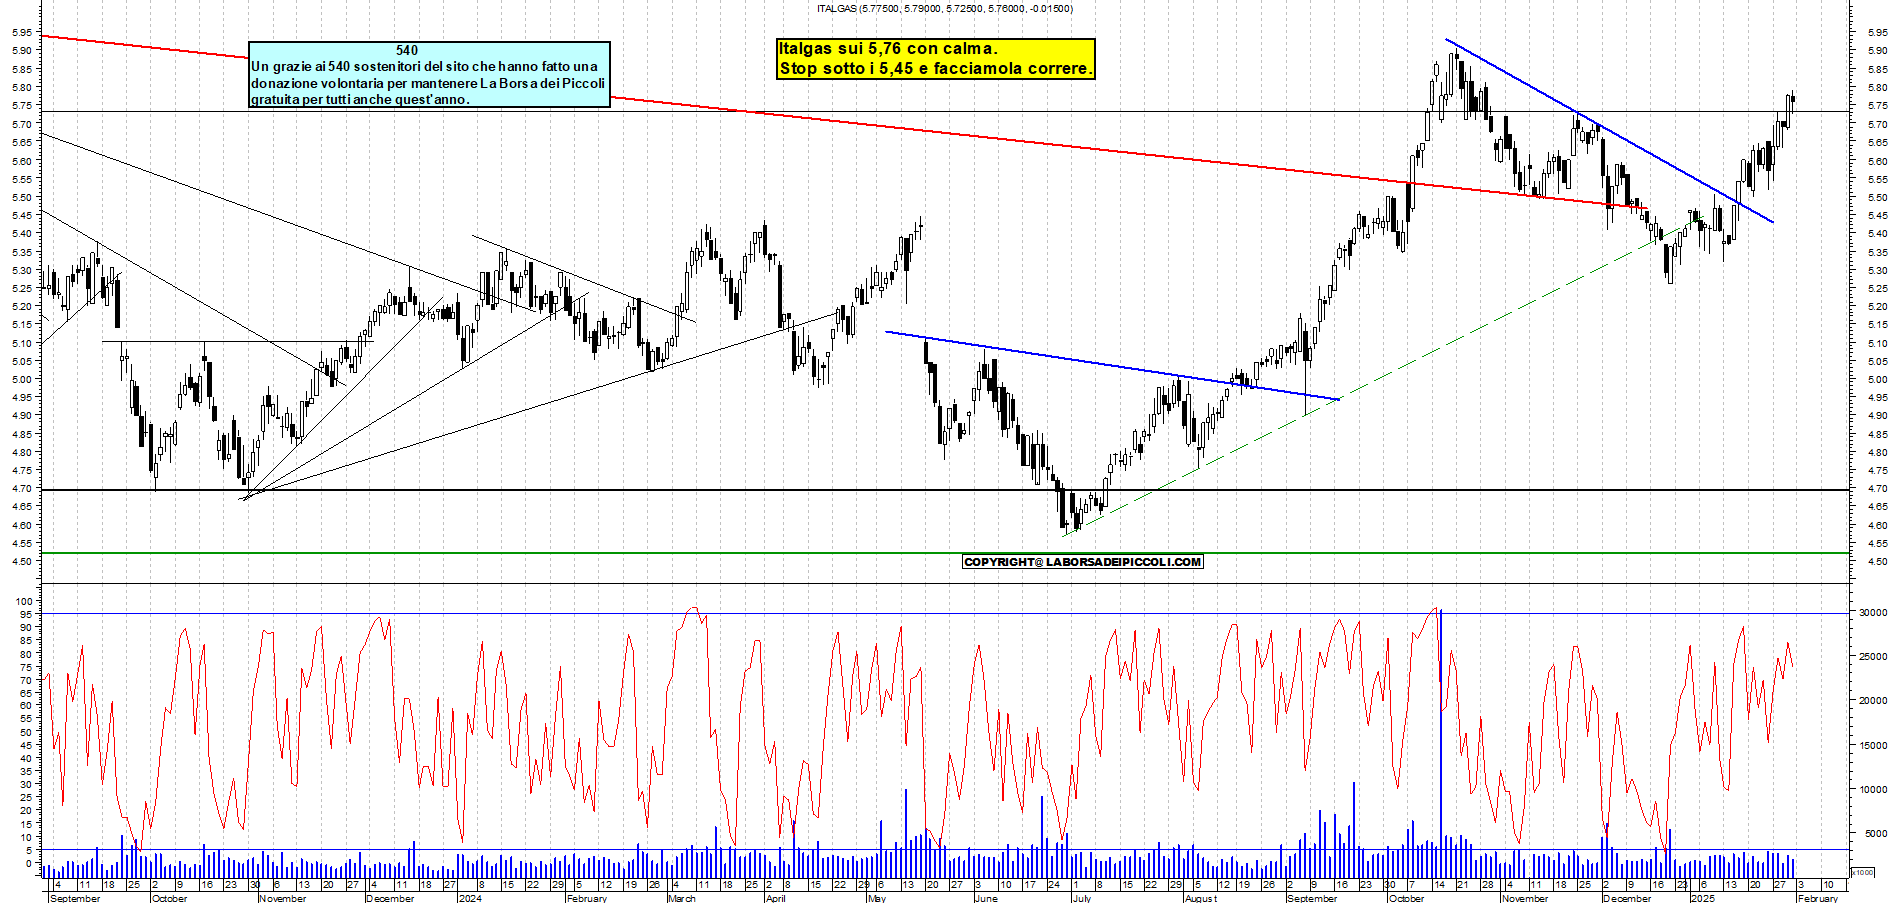Click the 'x1000' volume multiplier label
Image resolution: width=1890 pixels, height=903 pixels.
1863,872
